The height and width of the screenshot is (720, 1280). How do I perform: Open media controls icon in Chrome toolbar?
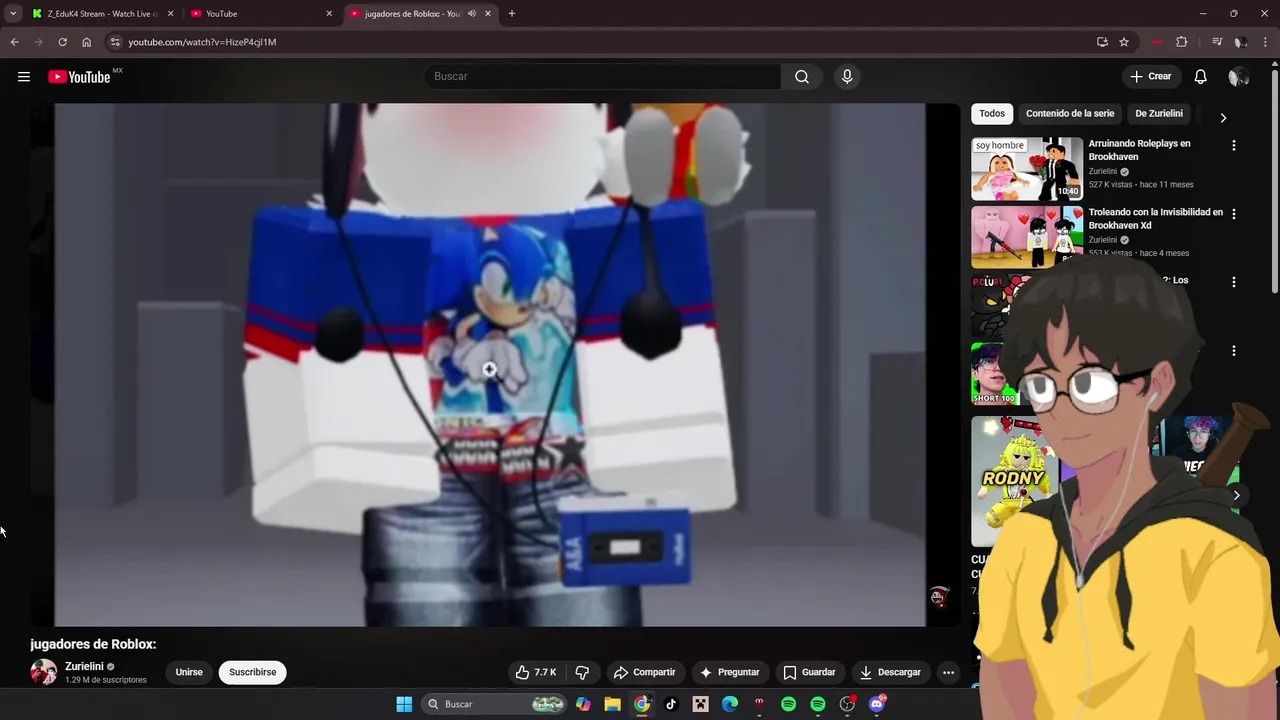click(x=1217, y=42)
